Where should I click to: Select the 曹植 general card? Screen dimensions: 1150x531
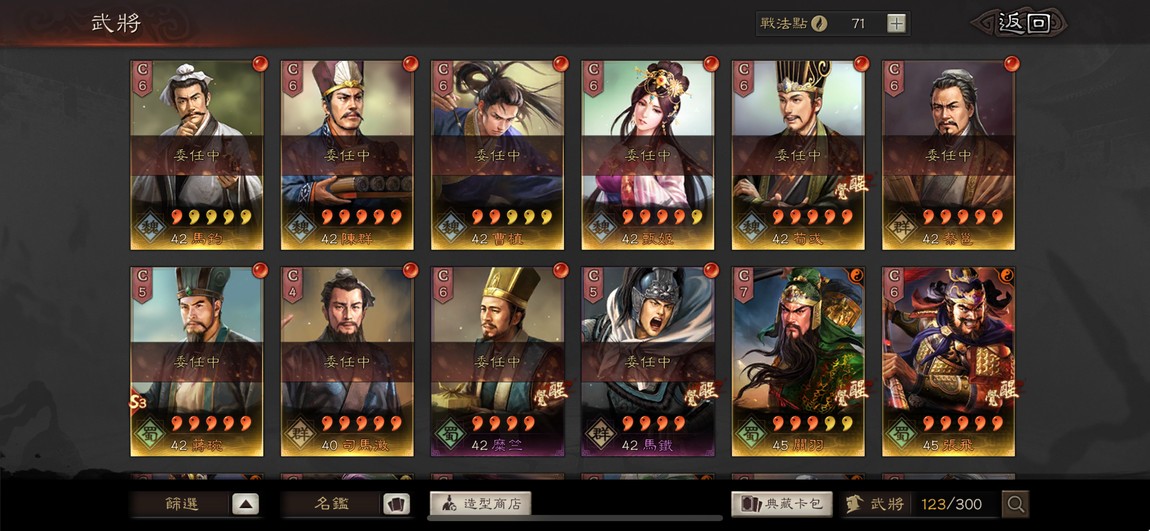pos(497,155)
